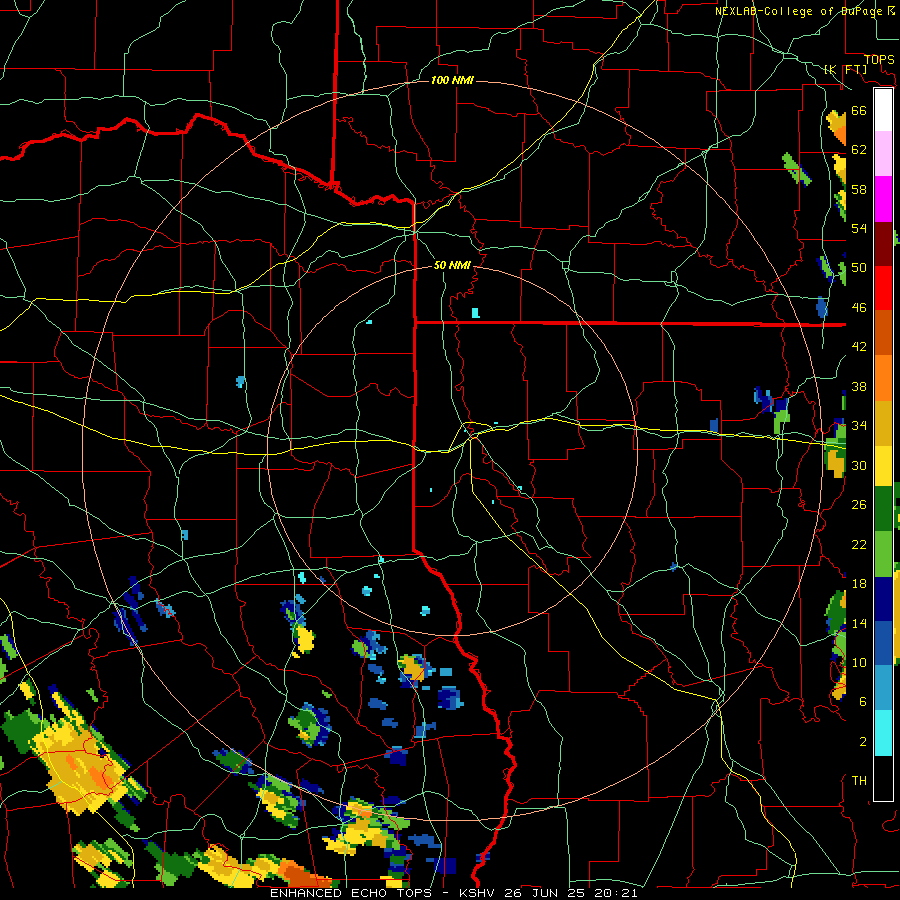Click the 'NEXLAB-College of DuPage' credit text
The width and height of the screenshot is (900, 900).
(x=798, y=11)
